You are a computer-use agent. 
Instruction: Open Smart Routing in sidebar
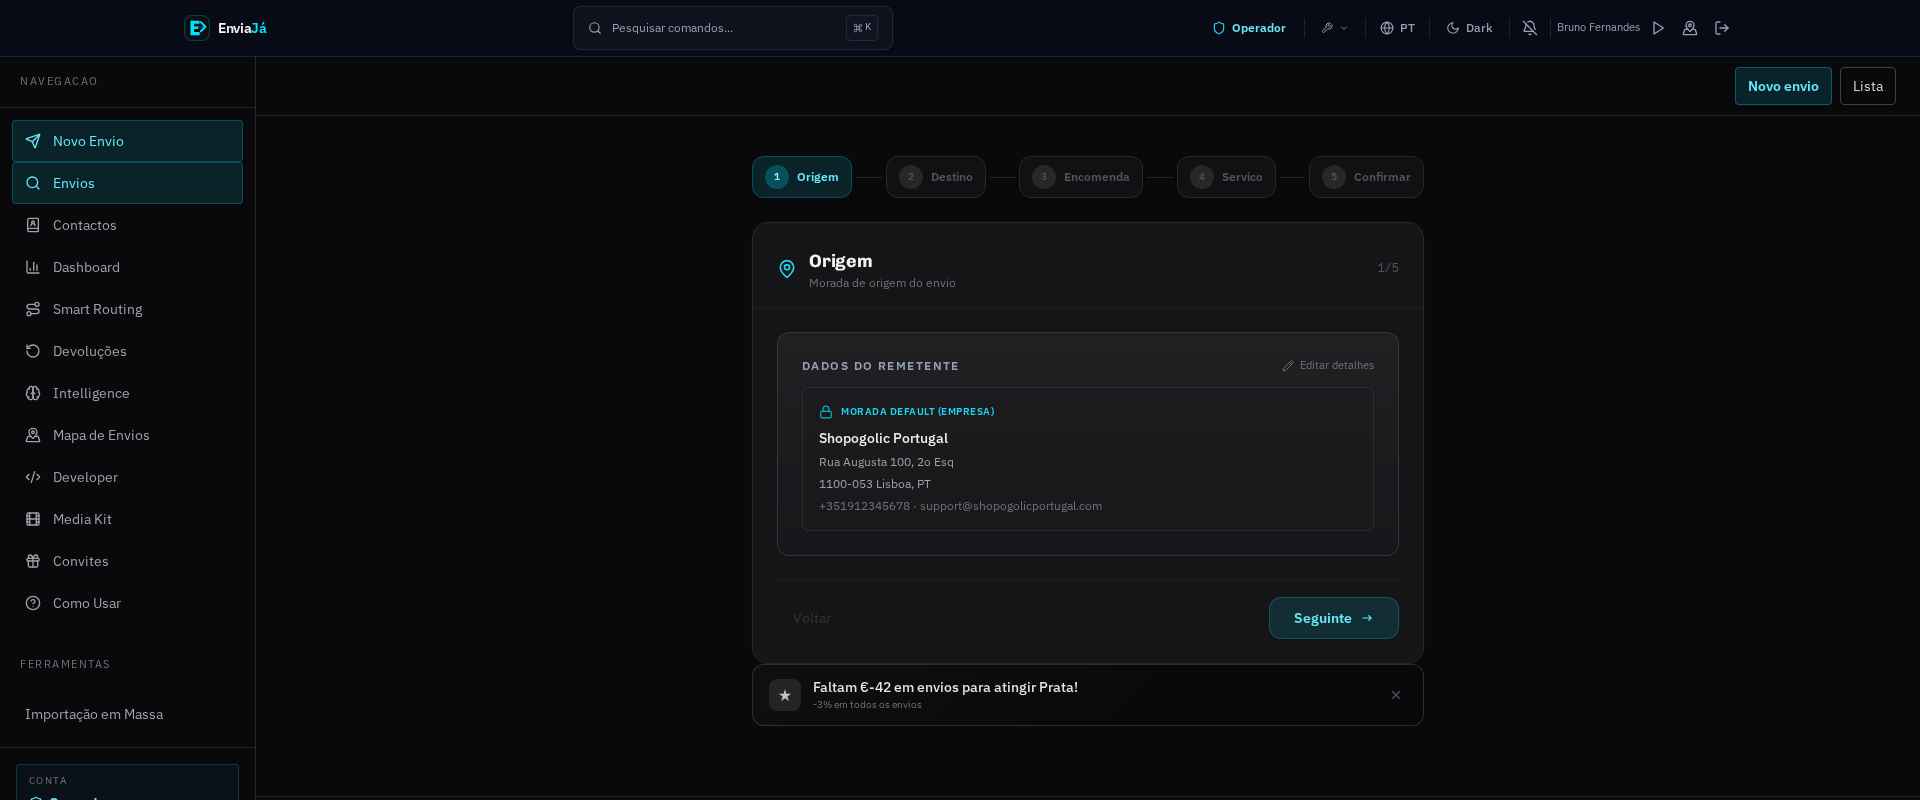pyautogui.click(x=127, y=309)
